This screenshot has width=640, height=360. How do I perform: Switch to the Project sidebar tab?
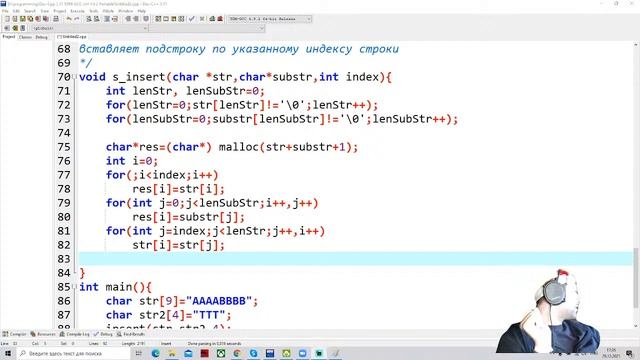[9, 37]
